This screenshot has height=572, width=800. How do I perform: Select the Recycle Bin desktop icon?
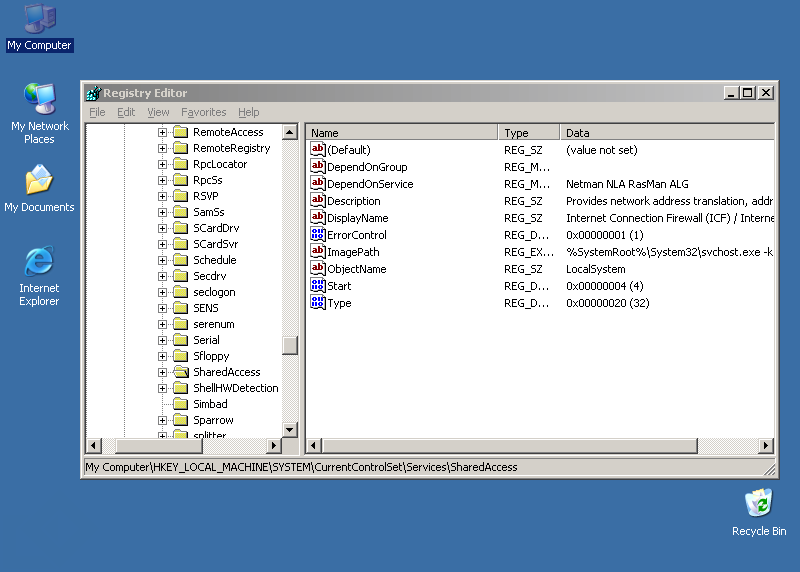(759, 512)
